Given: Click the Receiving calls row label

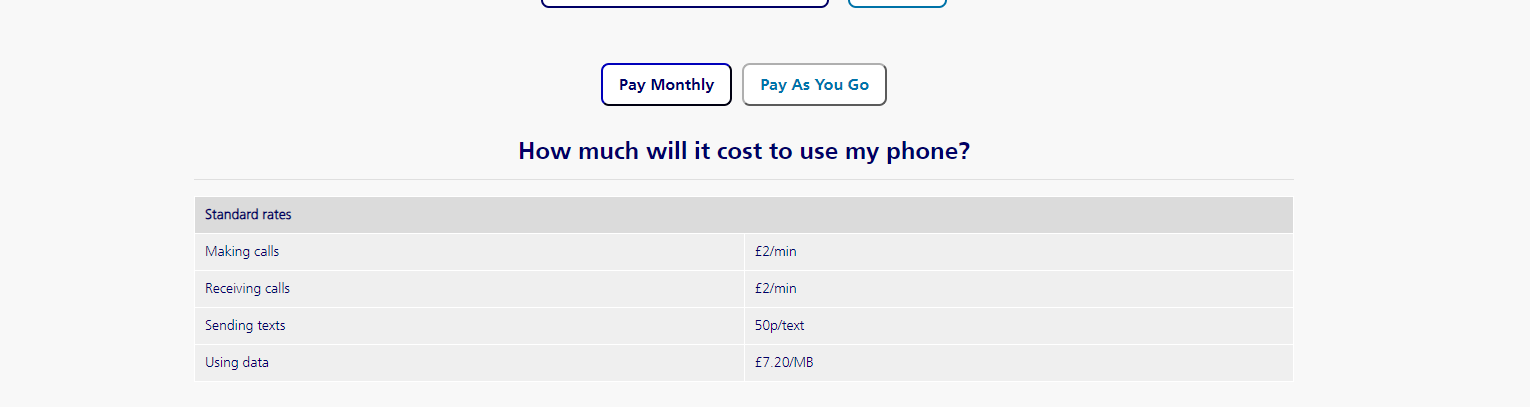Looking at the screenshot, I should 247,288.
